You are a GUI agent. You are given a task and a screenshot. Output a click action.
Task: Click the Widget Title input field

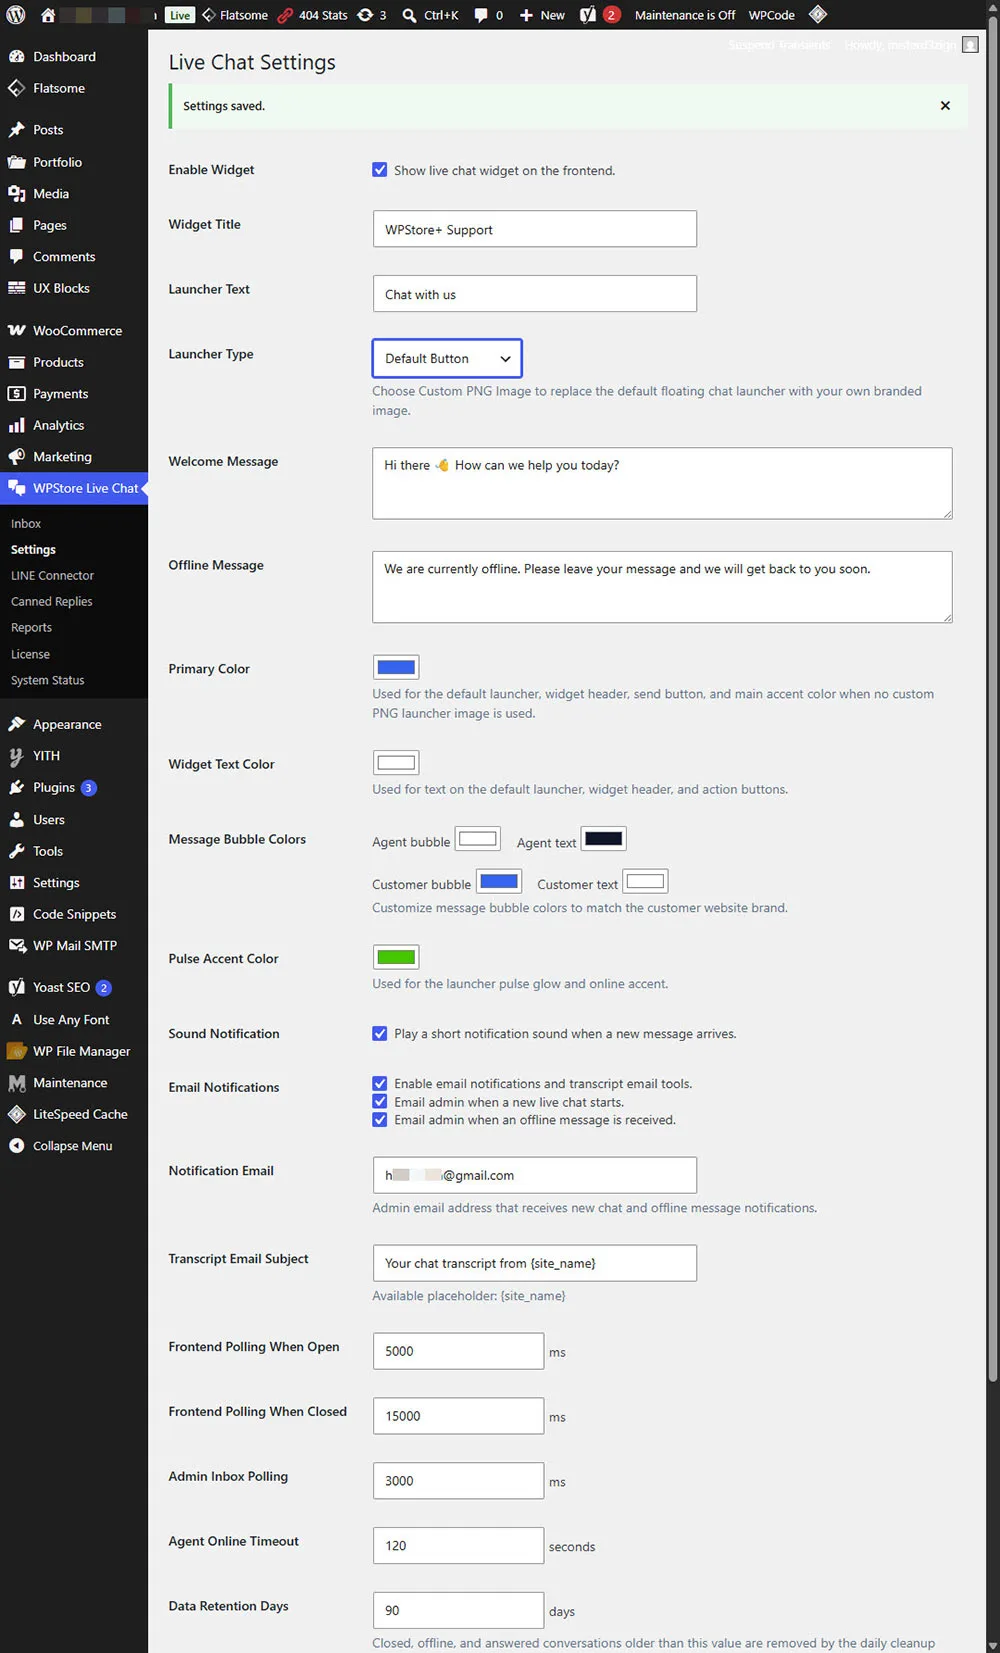point(535,229)
